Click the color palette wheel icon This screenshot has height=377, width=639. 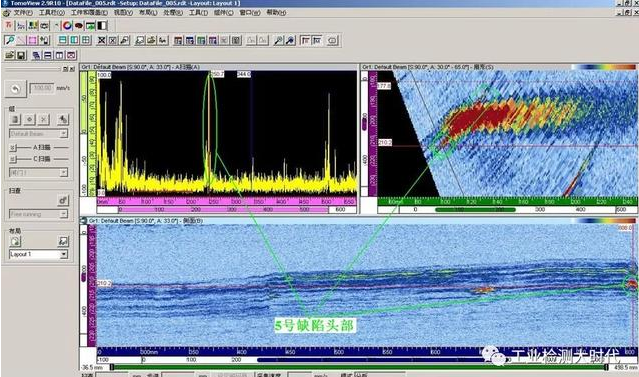tap(67, 26)
